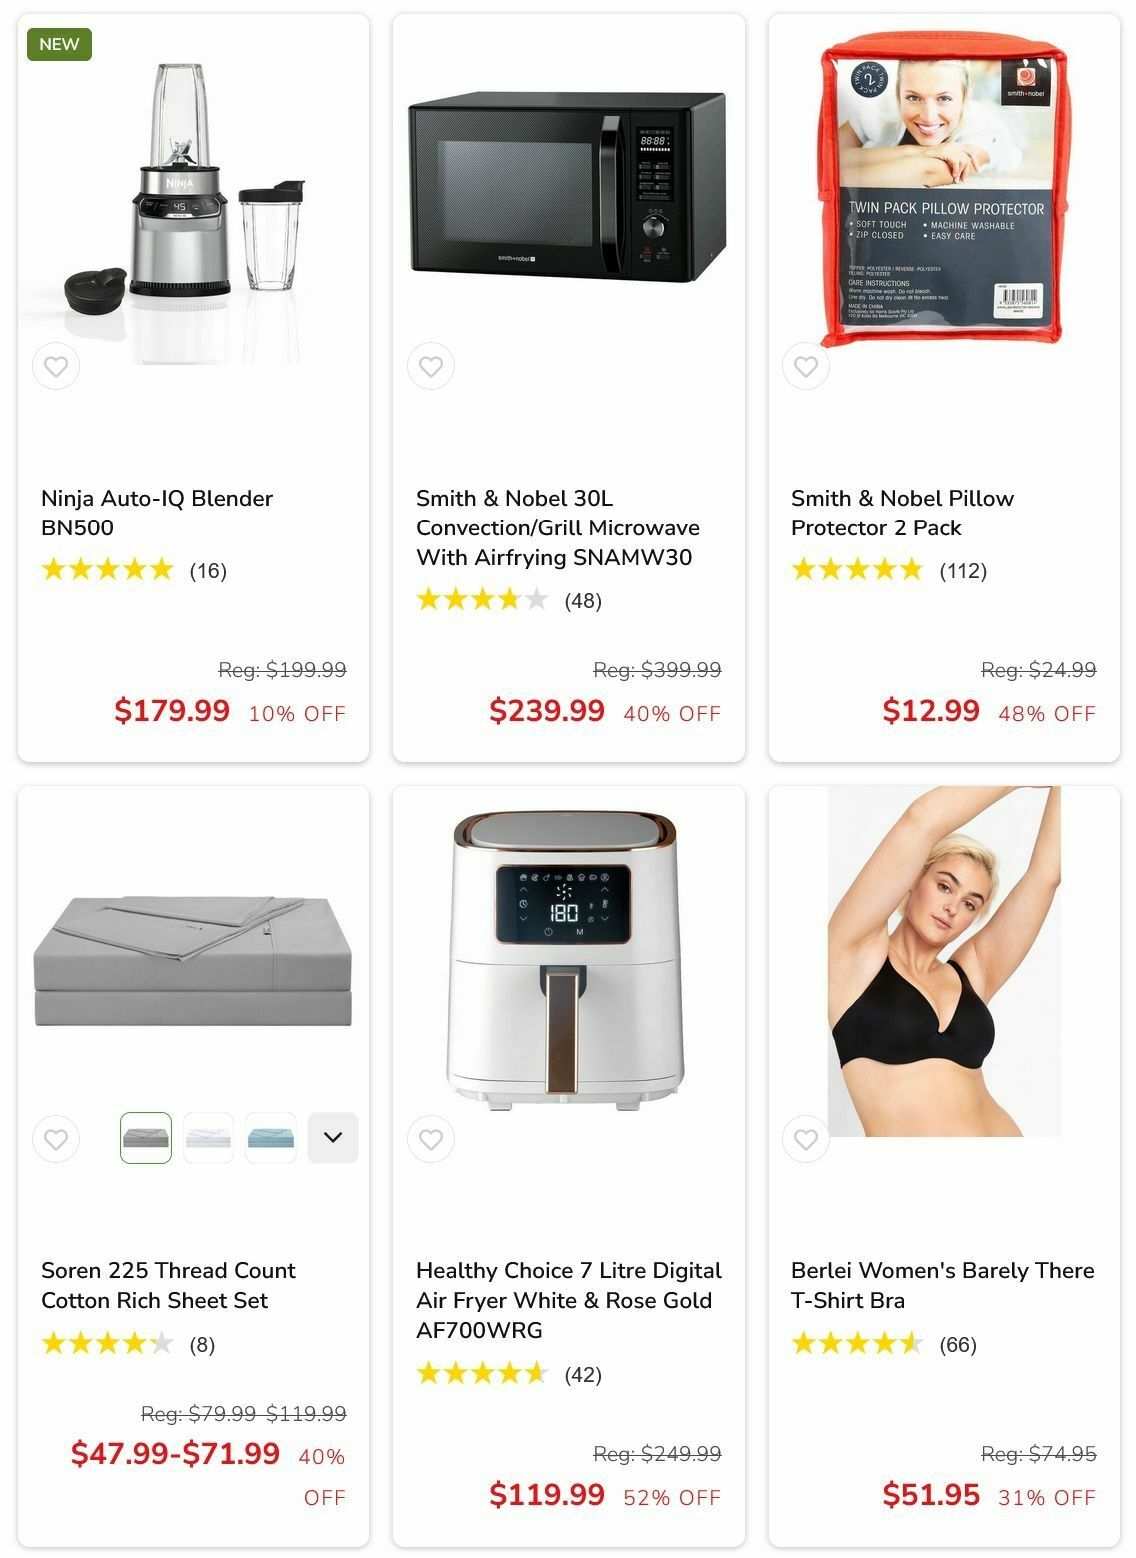Screen dimensions: 1136x1558
Task: View Soren 225 Thread Count Sheet Set
Action: click(168, 1286)
